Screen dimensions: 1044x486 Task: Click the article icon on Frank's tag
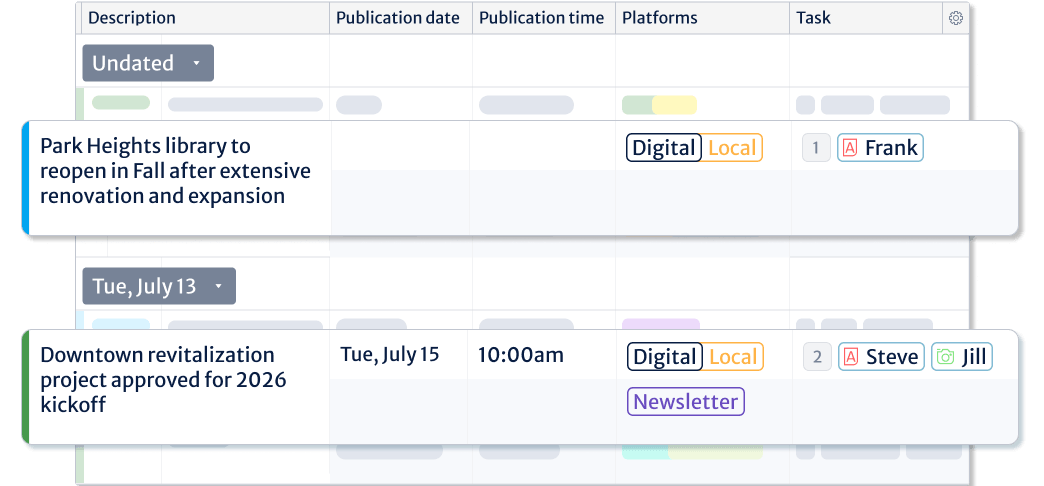coord(850,148)
